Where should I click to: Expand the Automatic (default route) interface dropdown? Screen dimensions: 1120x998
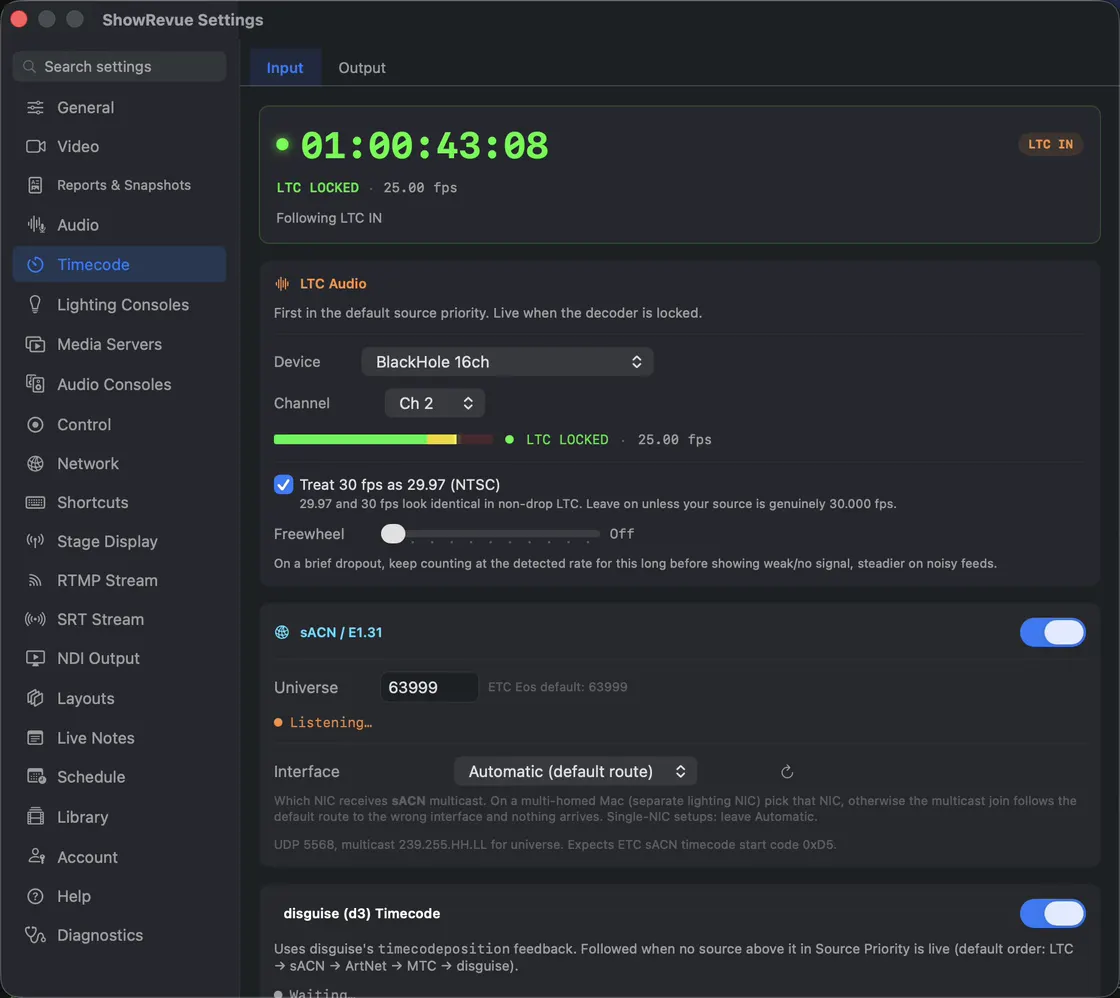(576, 772)
